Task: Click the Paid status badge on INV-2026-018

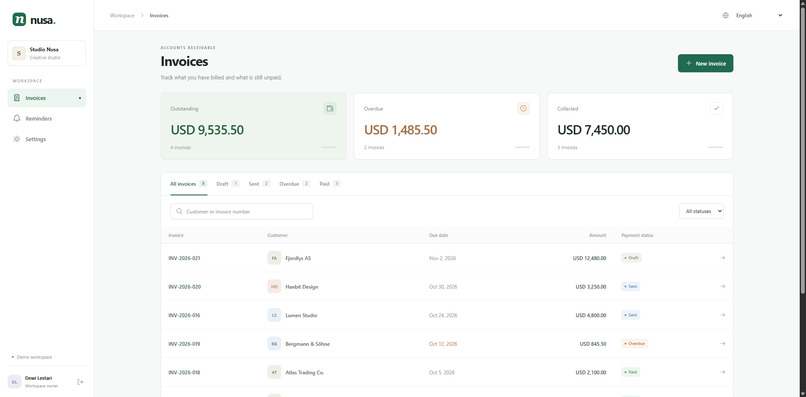Action: 631,372
